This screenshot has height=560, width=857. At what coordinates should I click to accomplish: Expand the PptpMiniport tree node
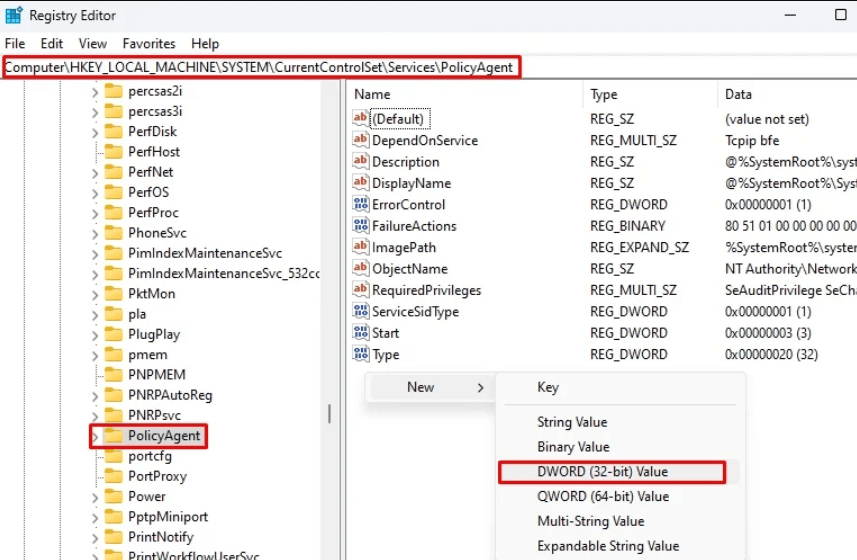pos(95,517)
